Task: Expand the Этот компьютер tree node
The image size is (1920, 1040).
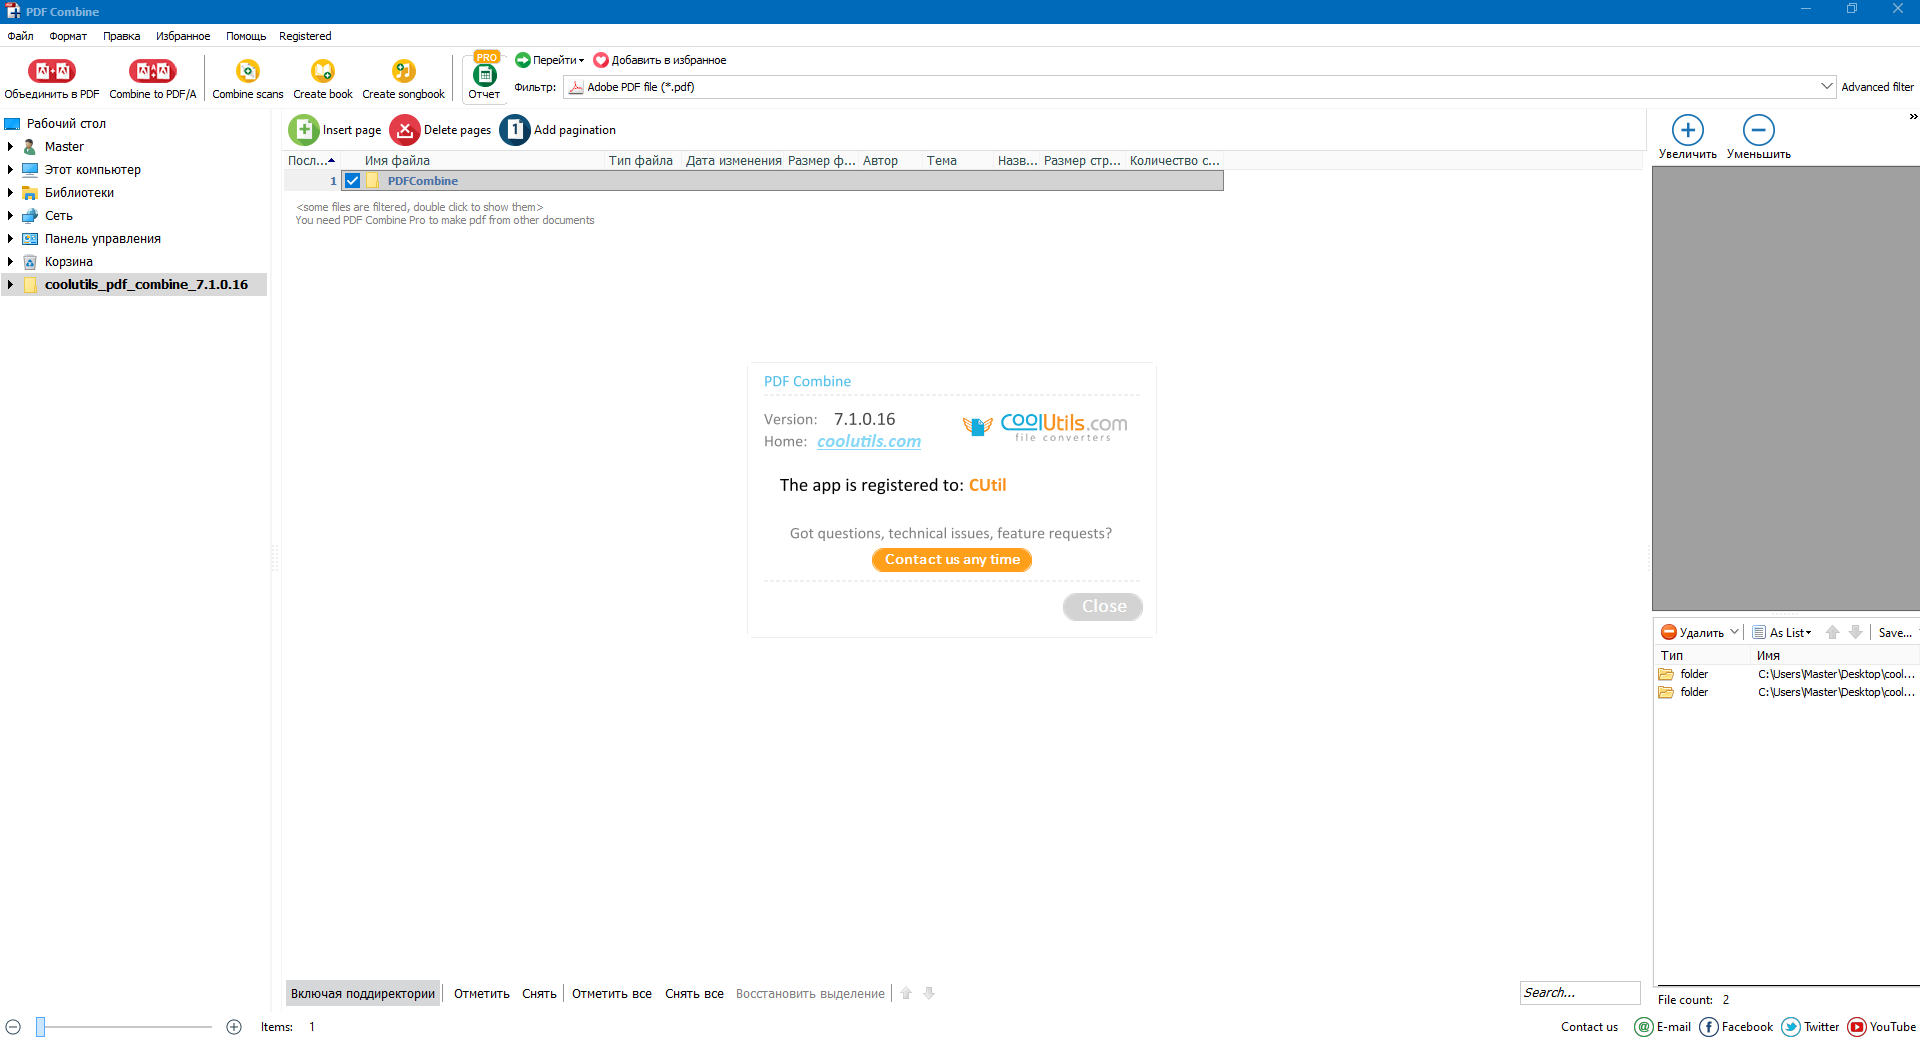Action: 10,170
